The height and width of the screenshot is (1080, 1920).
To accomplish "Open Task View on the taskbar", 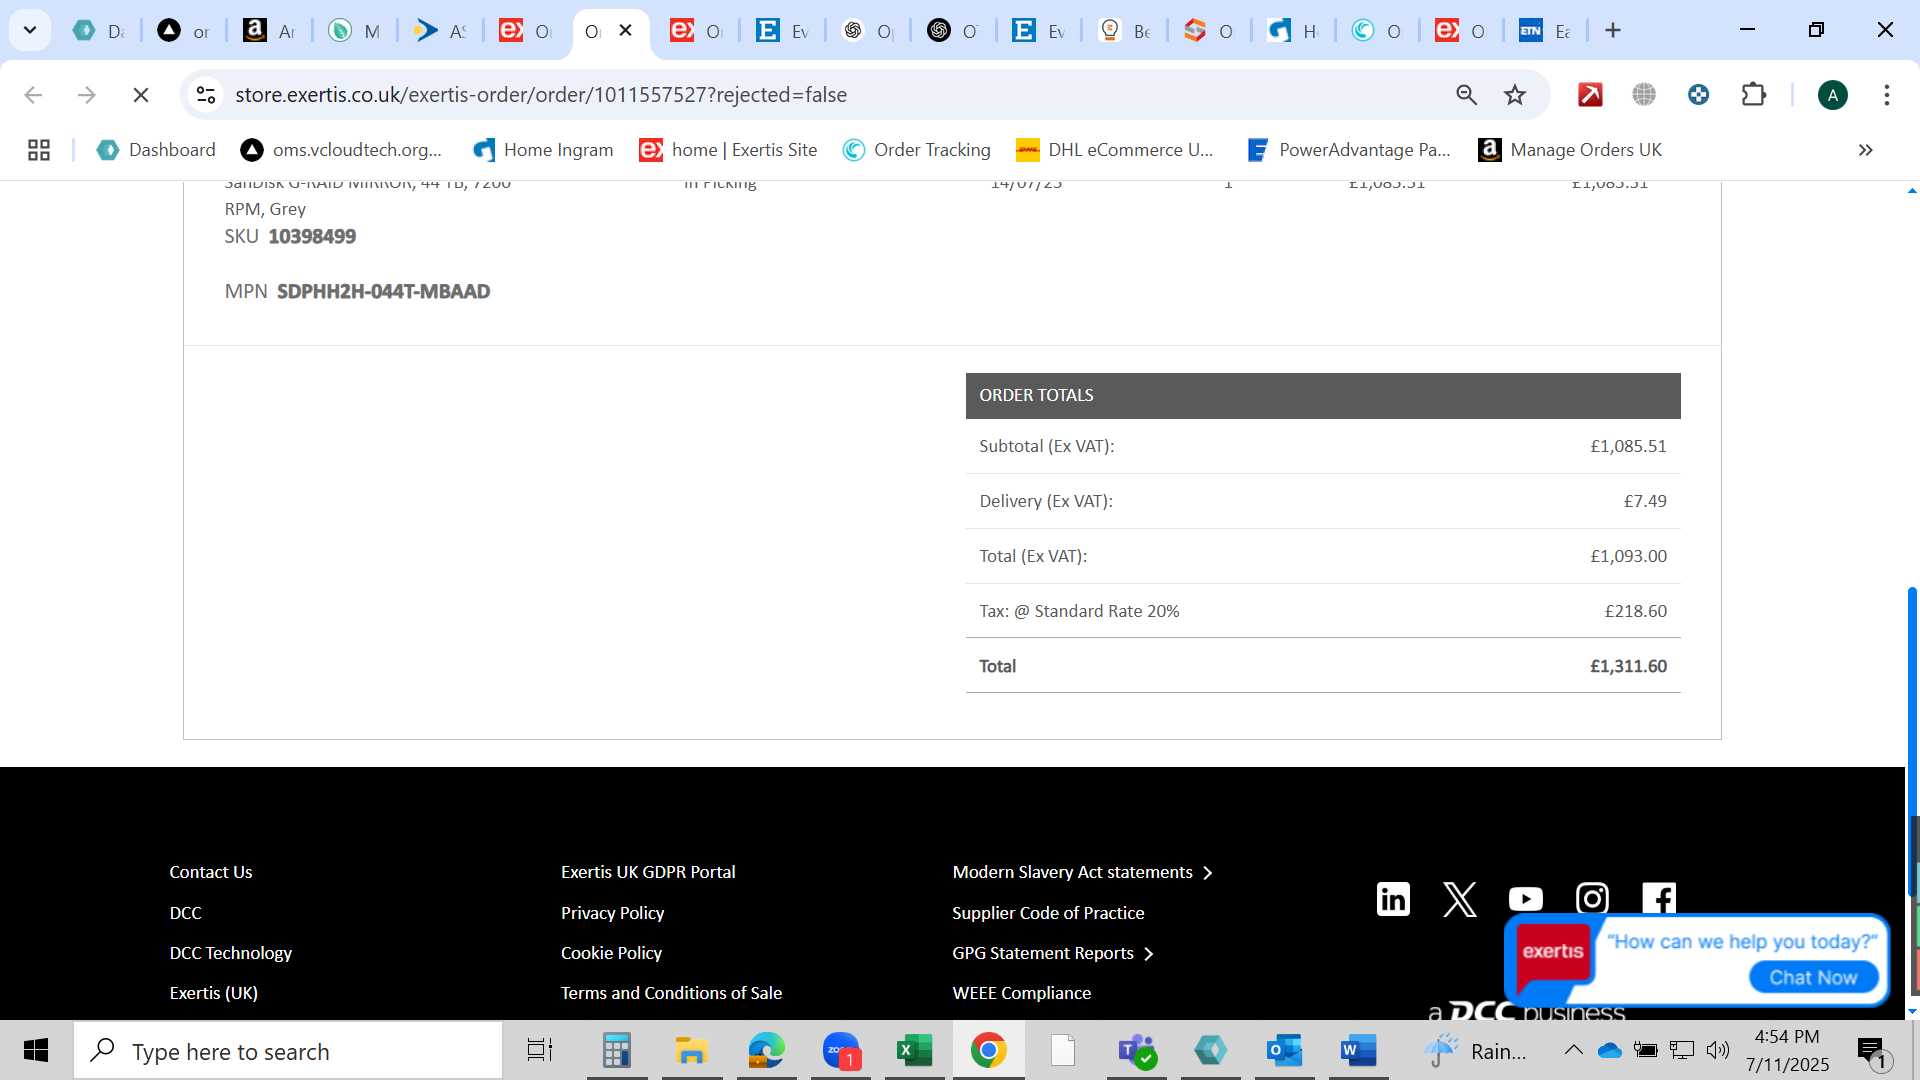I will 540,1051.
